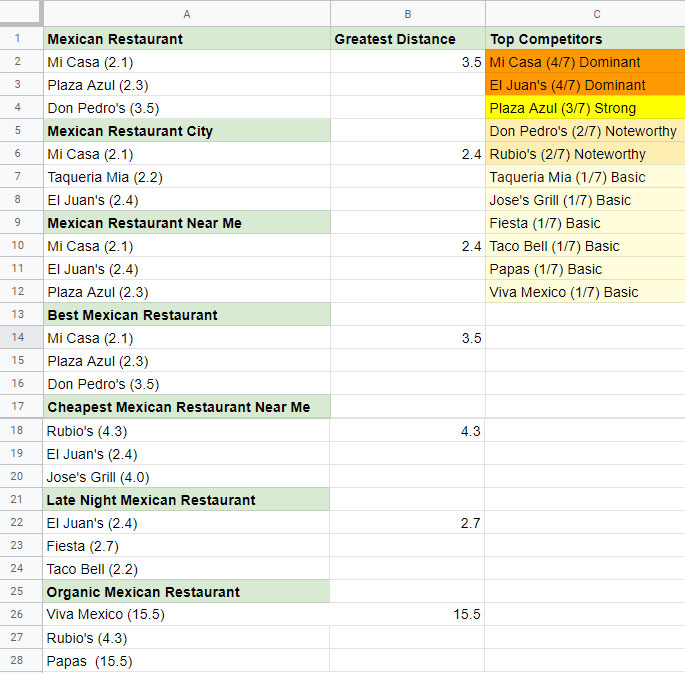Screen dimensions: 685x673
Task: Select yellow Plaza Azul (3/7) Strong cell
Action: click(x=585, y=108)
